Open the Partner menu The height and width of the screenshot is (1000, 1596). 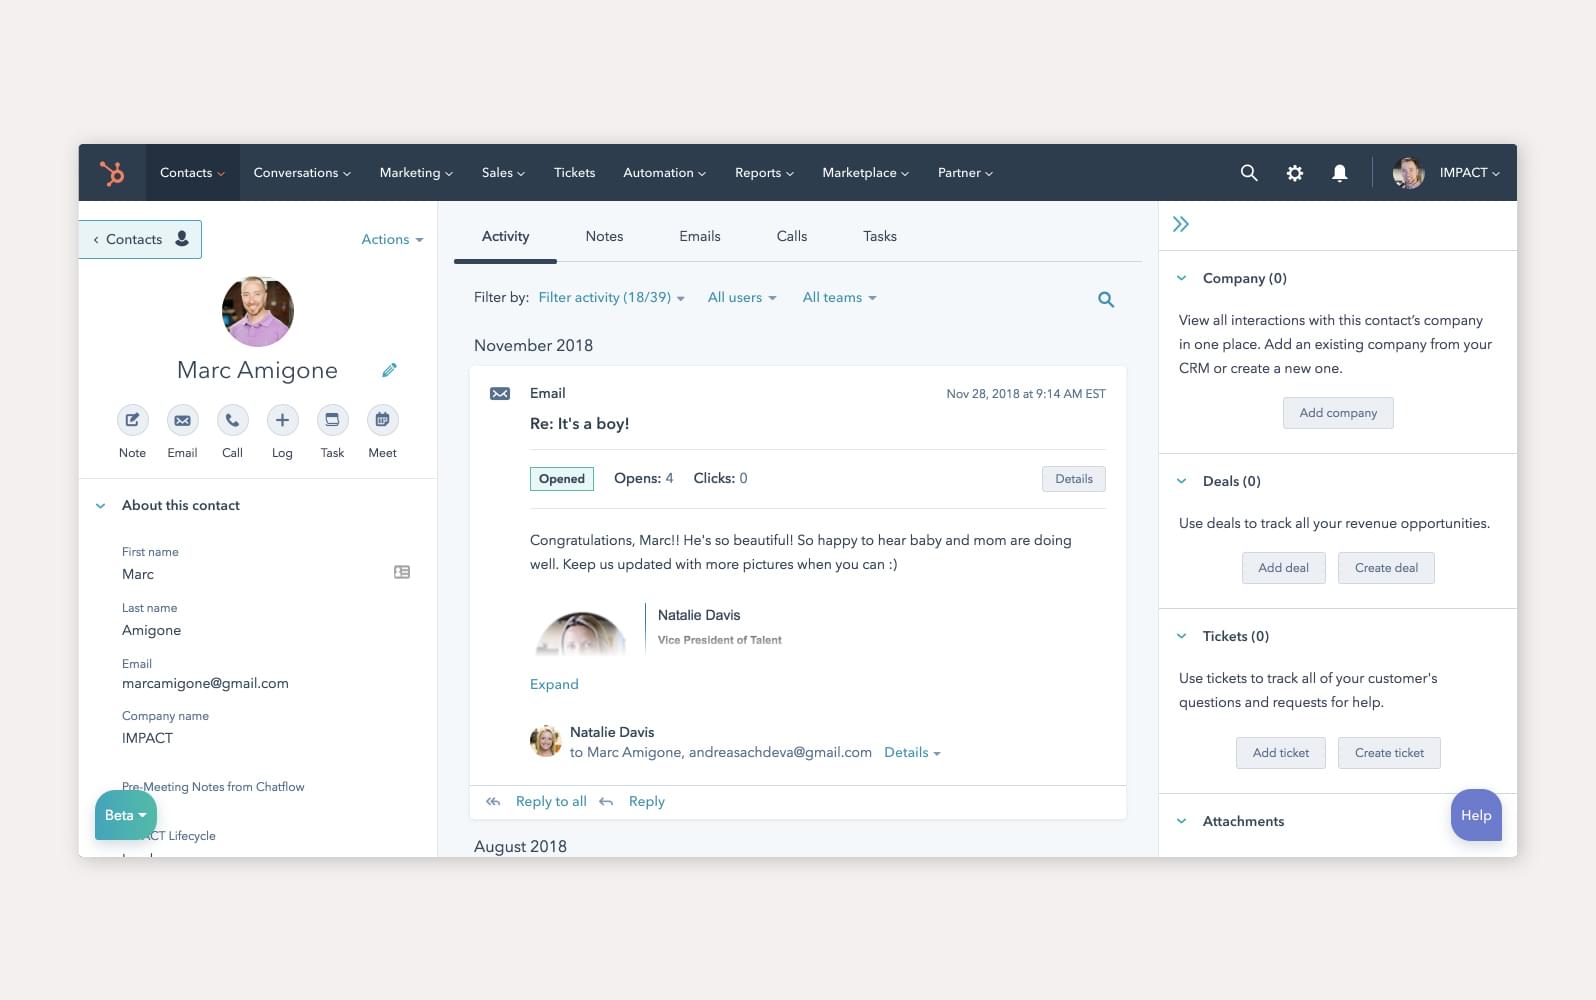point(965,173)
